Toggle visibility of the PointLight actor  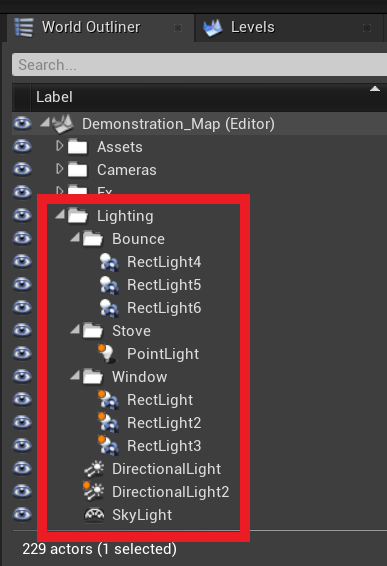(22, 353)
